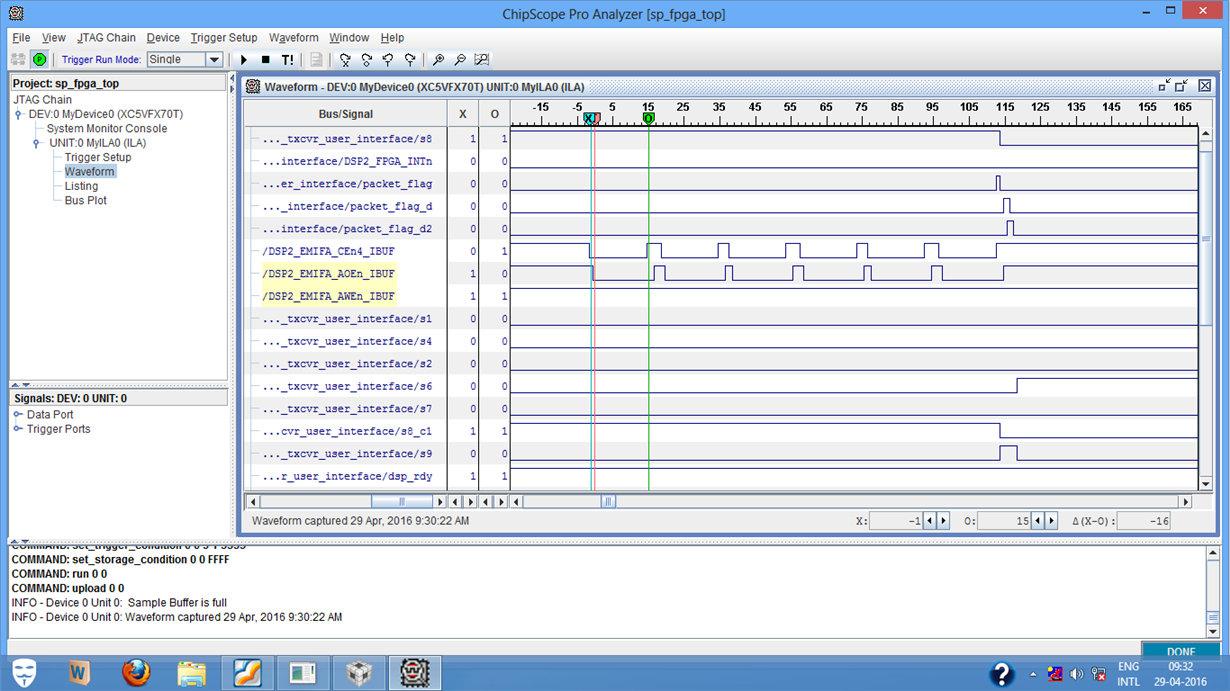Show hidden system tray icons arrow
This screenshot has height=691, width=1230.
[1034, 674]
